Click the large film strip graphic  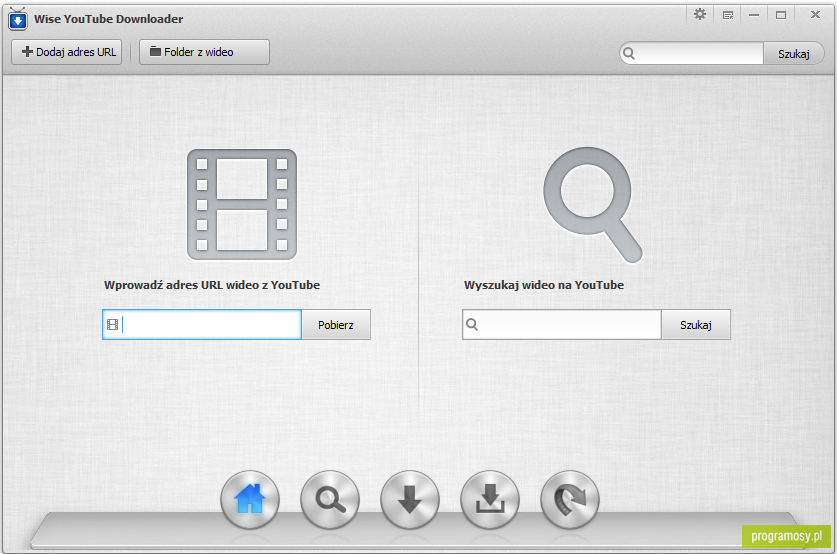(x=242, y=204)
